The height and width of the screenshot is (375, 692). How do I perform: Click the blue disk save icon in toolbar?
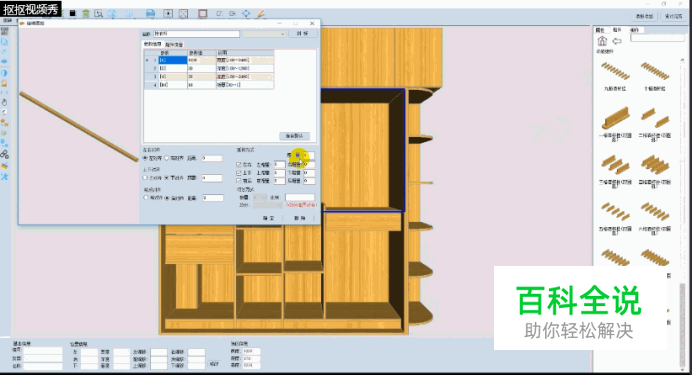pyautogui.click(x=150, y=14)
